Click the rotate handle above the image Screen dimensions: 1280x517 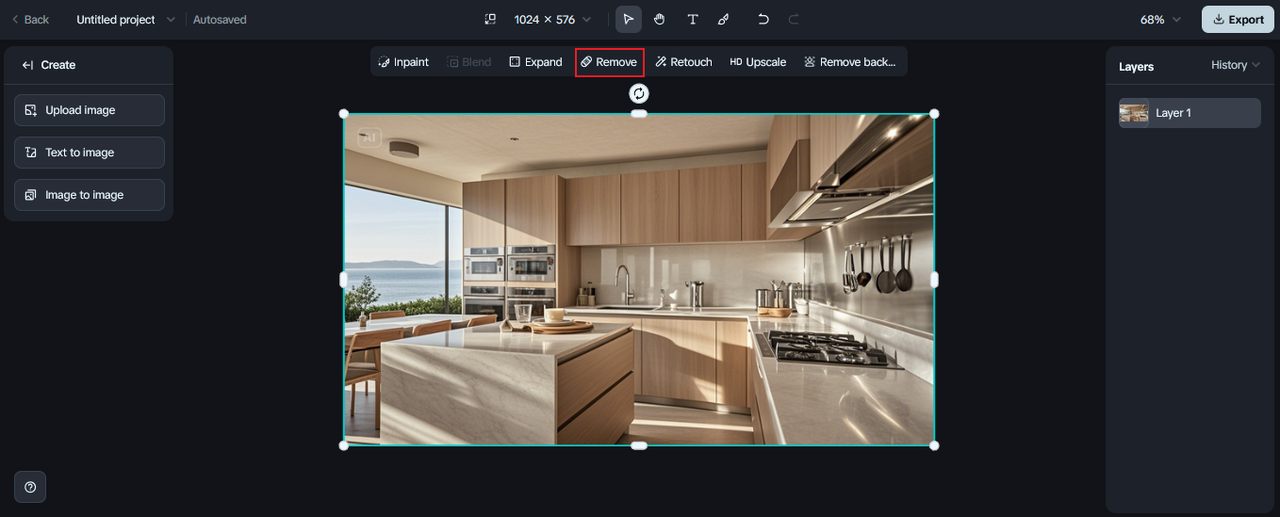pos(639,93)
